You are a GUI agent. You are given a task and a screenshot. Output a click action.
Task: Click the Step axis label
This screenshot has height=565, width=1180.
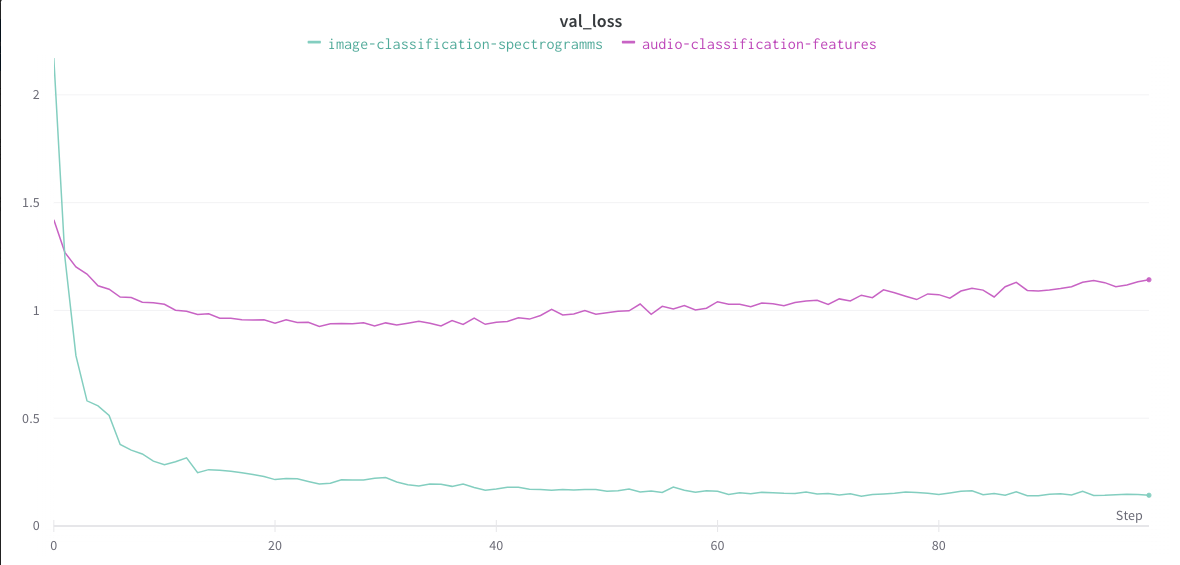point(1129,516)
